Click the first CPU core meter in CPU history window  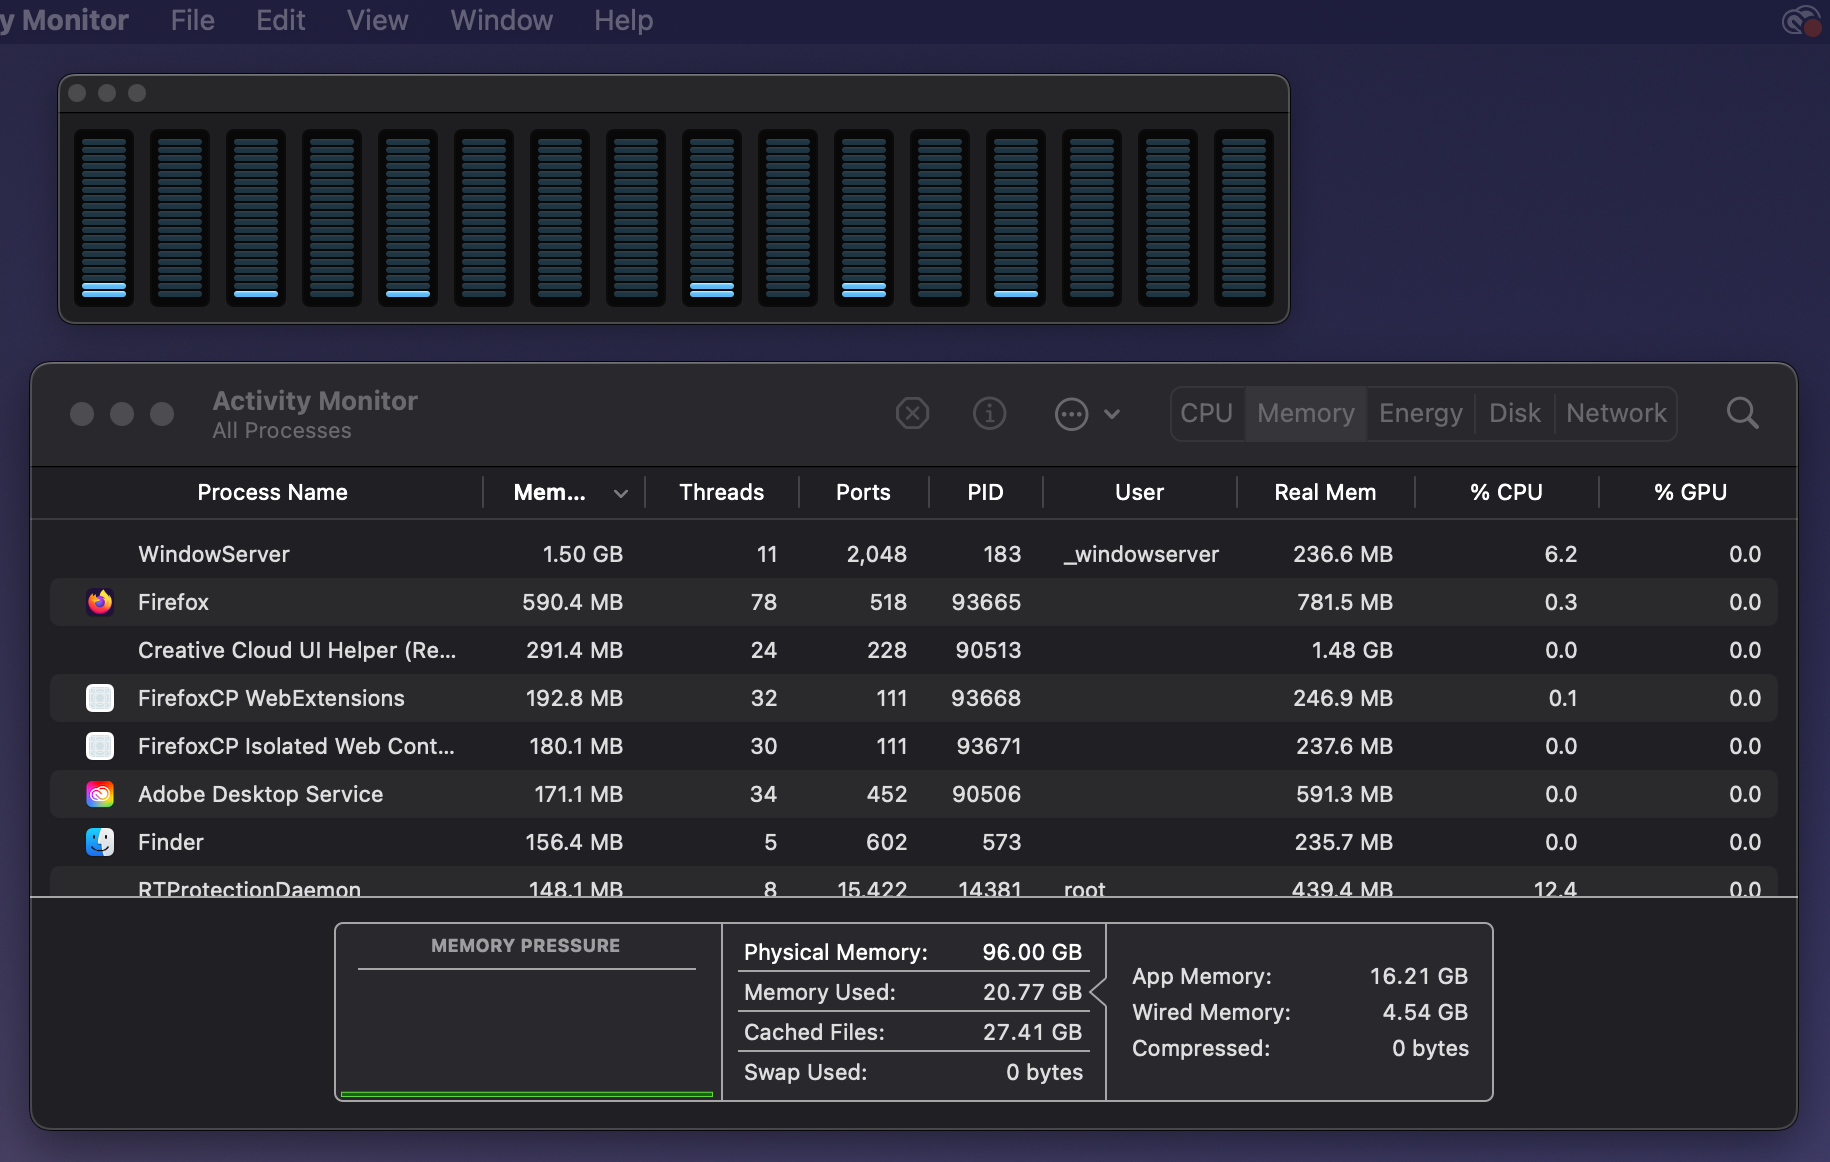(x=104, y=217)
